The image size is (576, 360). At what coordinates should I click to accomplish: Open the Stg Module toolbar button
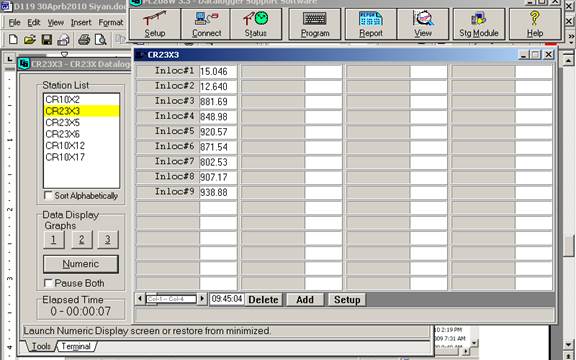click(x=479, y=24)
